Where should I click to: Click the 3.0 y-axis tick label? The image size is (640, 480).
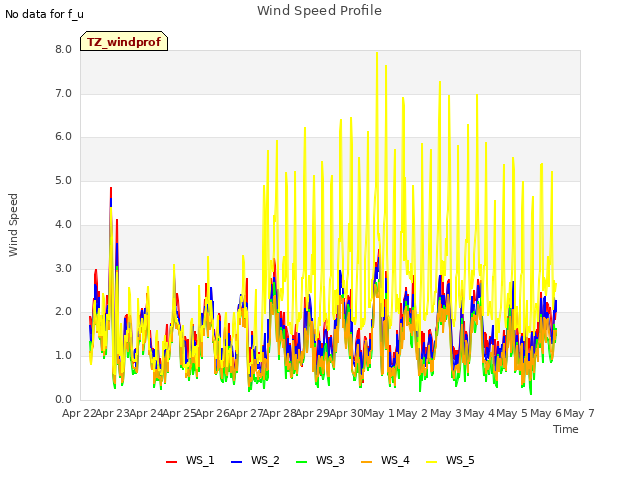tap(63, 269)
